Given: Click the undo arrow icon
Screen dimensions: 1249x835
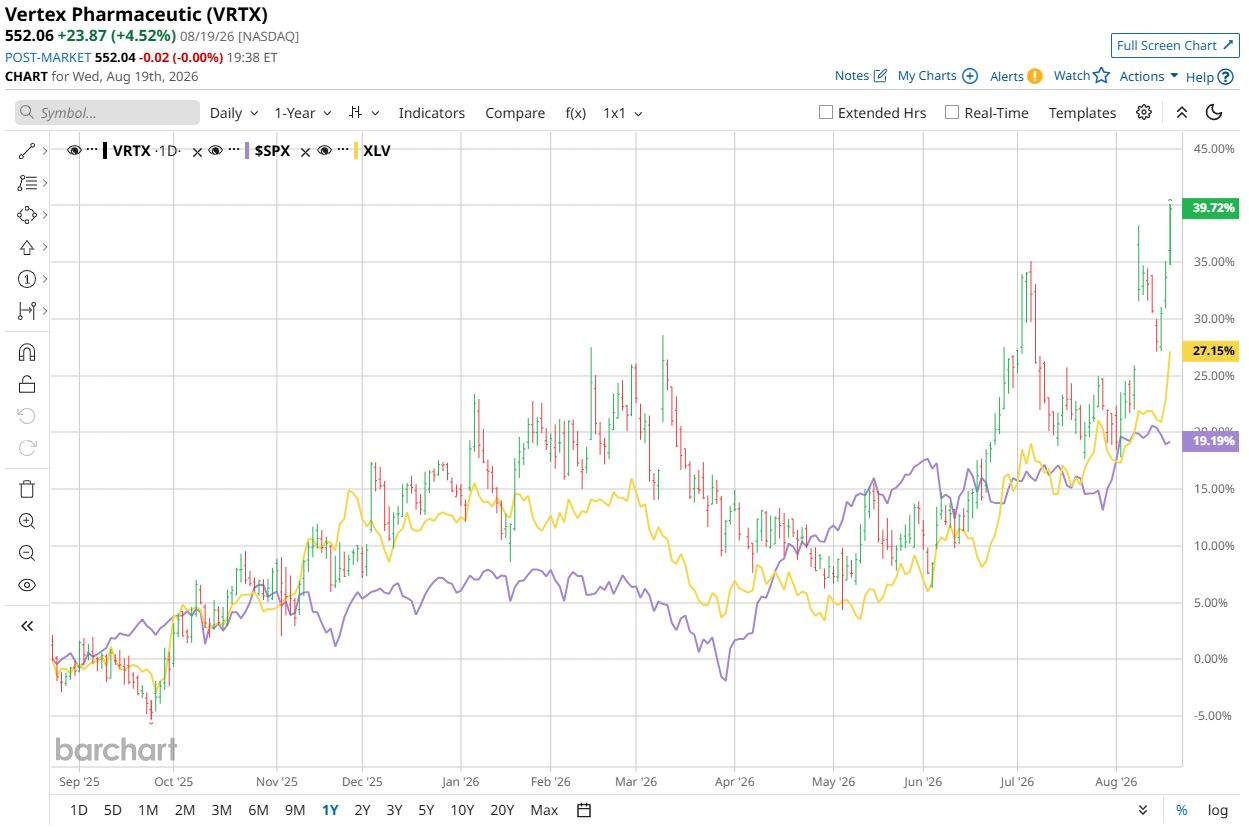Looking at the screenshot, I should [27, 416].
